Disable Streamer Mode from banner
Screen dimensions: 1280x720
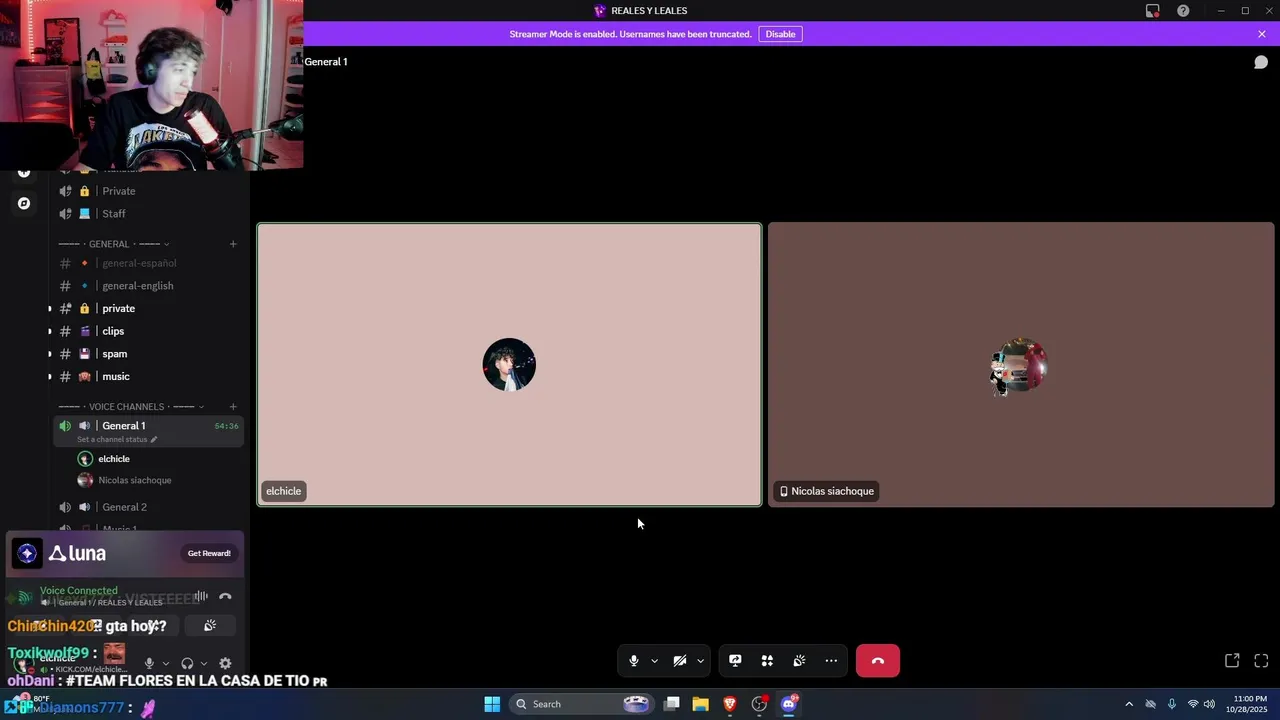[780, 34]
